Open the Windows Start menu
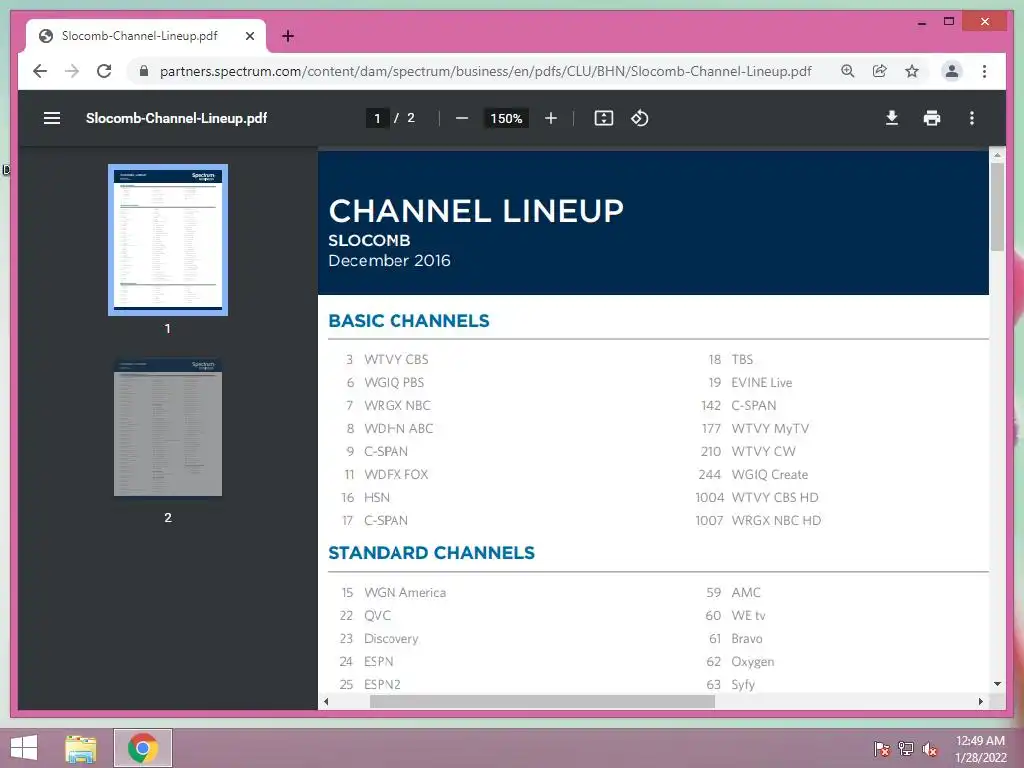The image size is (1024, 768). [24, 748]
